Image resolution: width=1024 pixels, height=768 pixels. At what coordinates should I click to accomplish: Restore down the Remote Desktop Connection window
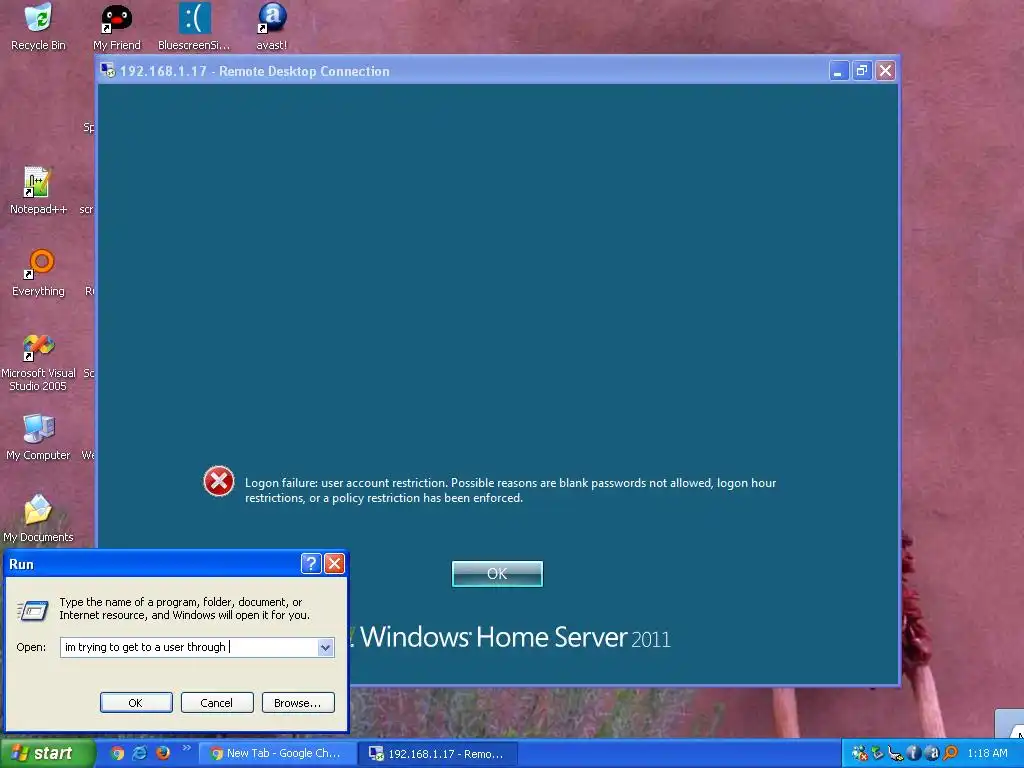[862, 71]
